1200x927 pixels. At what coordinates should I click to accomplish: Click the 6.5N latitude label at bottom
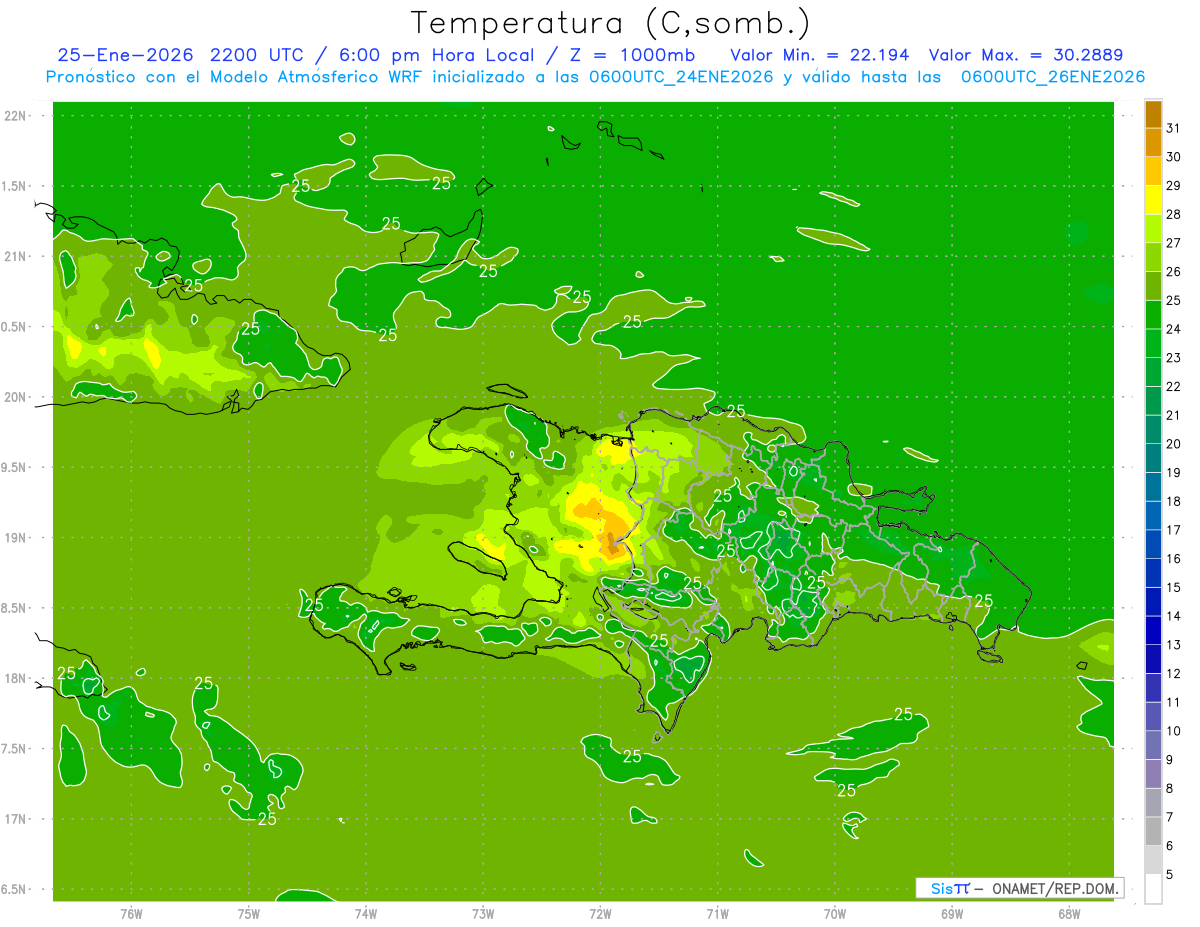click(15, 889)
